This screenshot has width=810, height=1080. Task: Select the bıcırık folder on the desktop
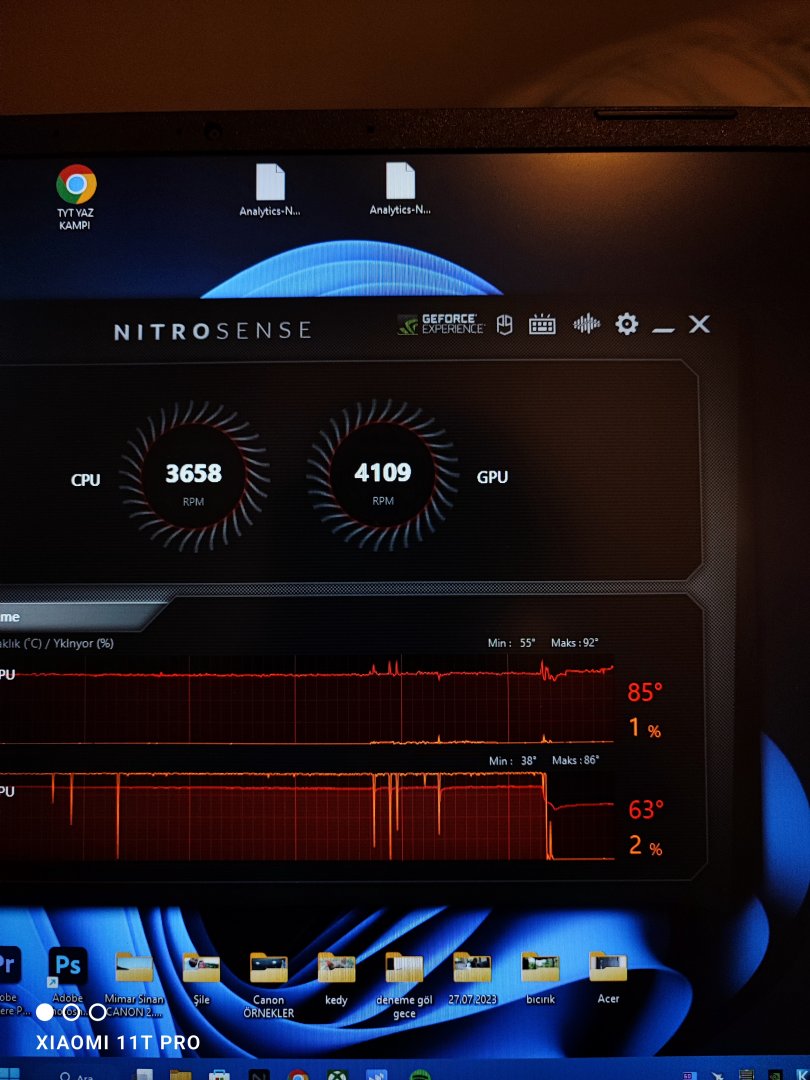[540, 978]
